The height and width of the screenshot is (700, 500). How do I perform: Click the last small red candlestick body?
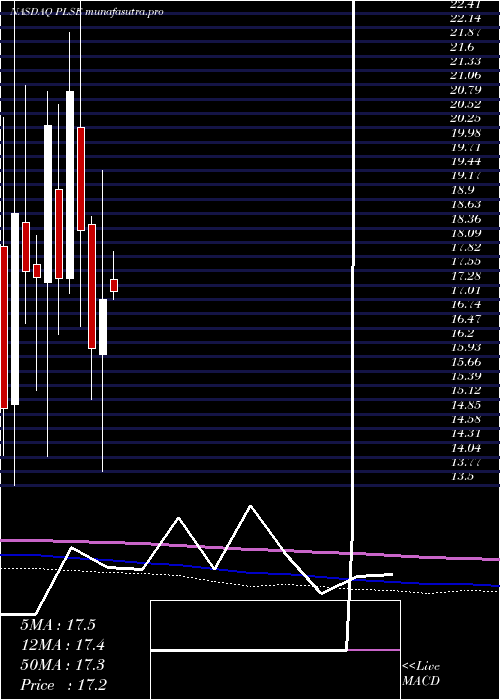114,285
